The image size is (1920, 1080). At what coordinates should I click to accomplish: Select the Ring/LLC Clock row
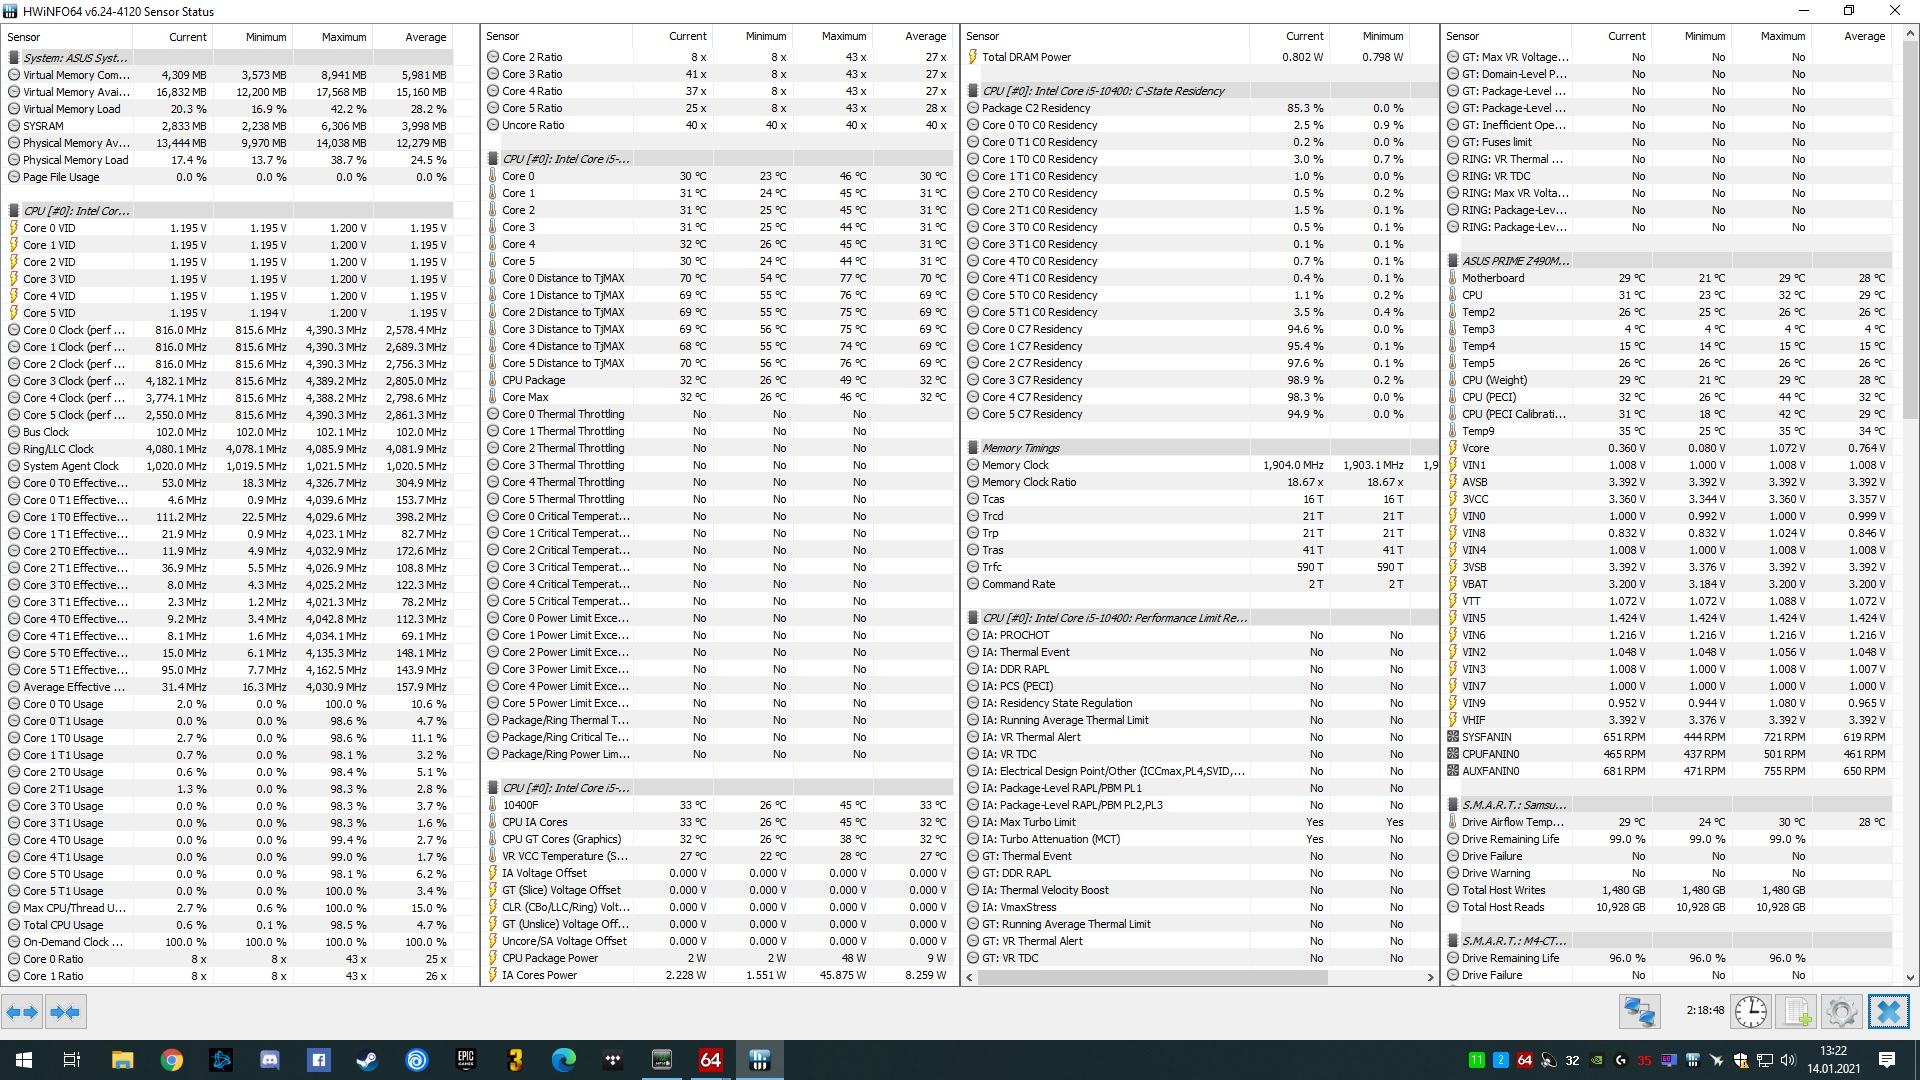coord(228,449)
